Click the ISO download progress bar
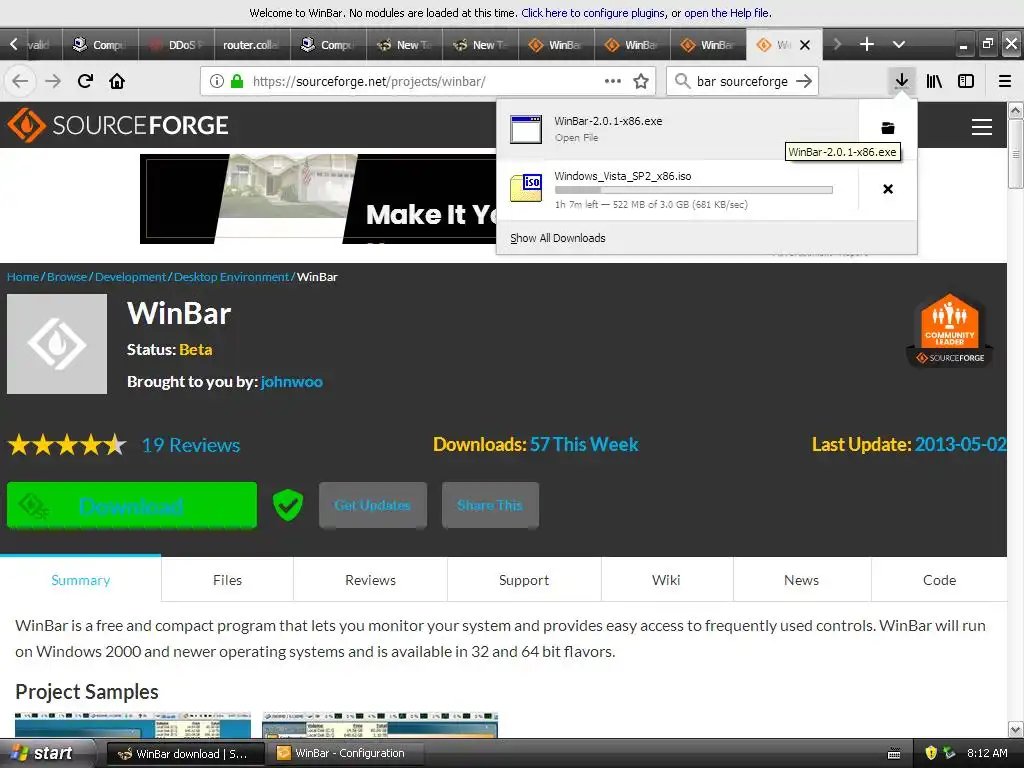This screenshot has width=1024, height=768. point(694,190)
